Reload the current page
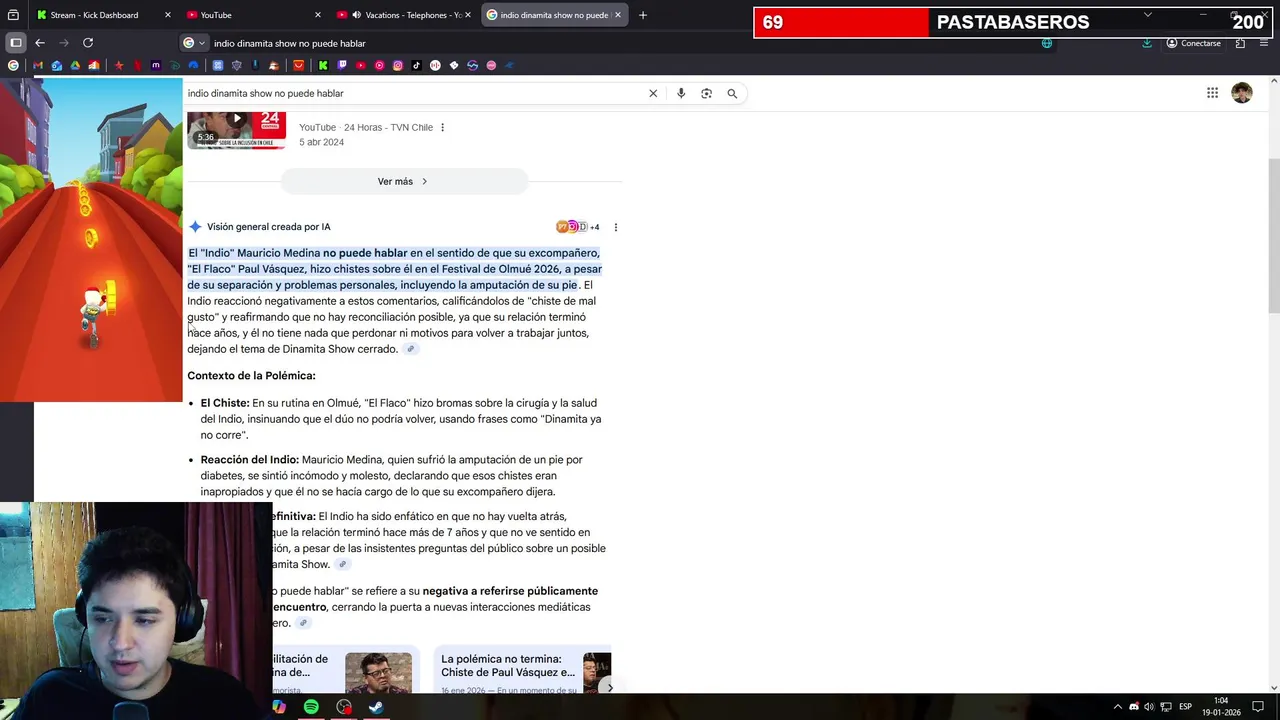The image size is (1280, 720). point(88,43)
